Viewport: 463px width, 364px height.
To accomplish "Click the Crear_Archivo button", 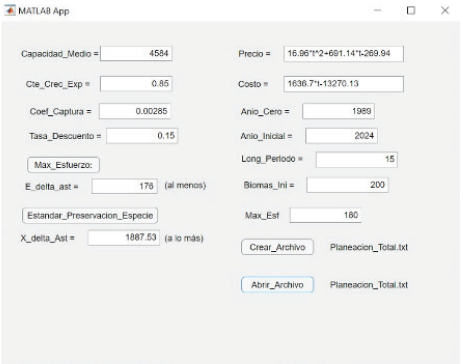I will (277, 247).
